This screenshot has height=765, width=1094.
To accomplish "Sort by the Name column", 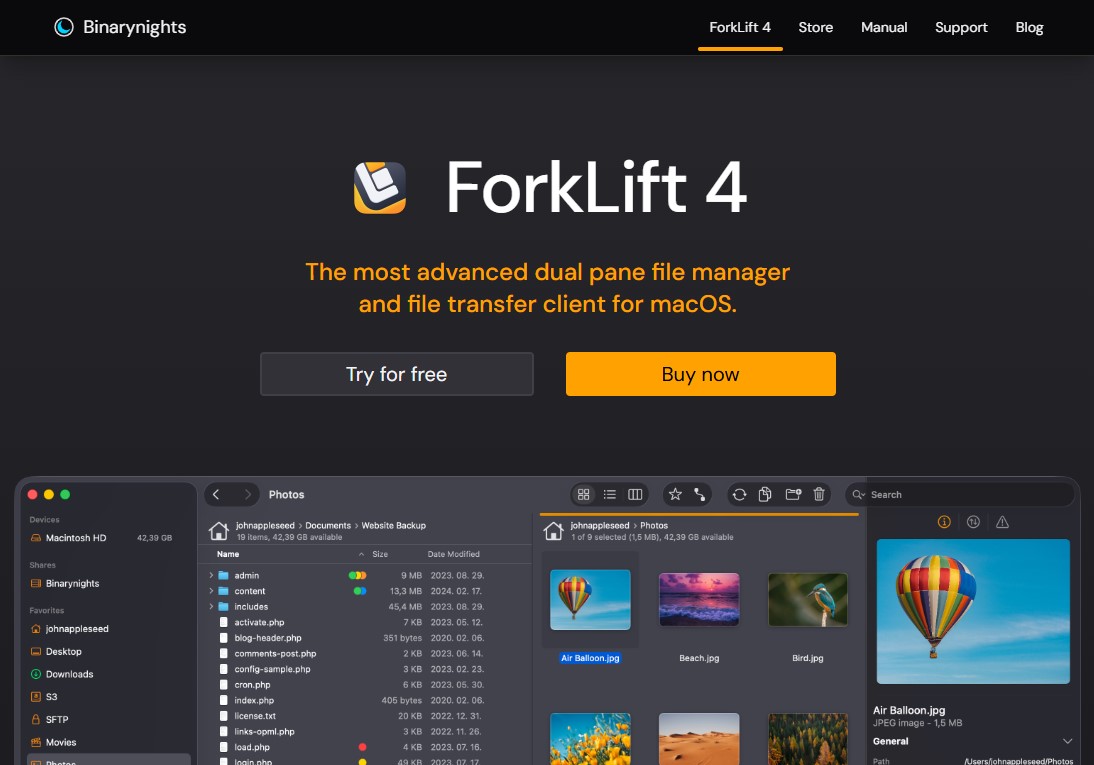I will click(x=228, y=554).
